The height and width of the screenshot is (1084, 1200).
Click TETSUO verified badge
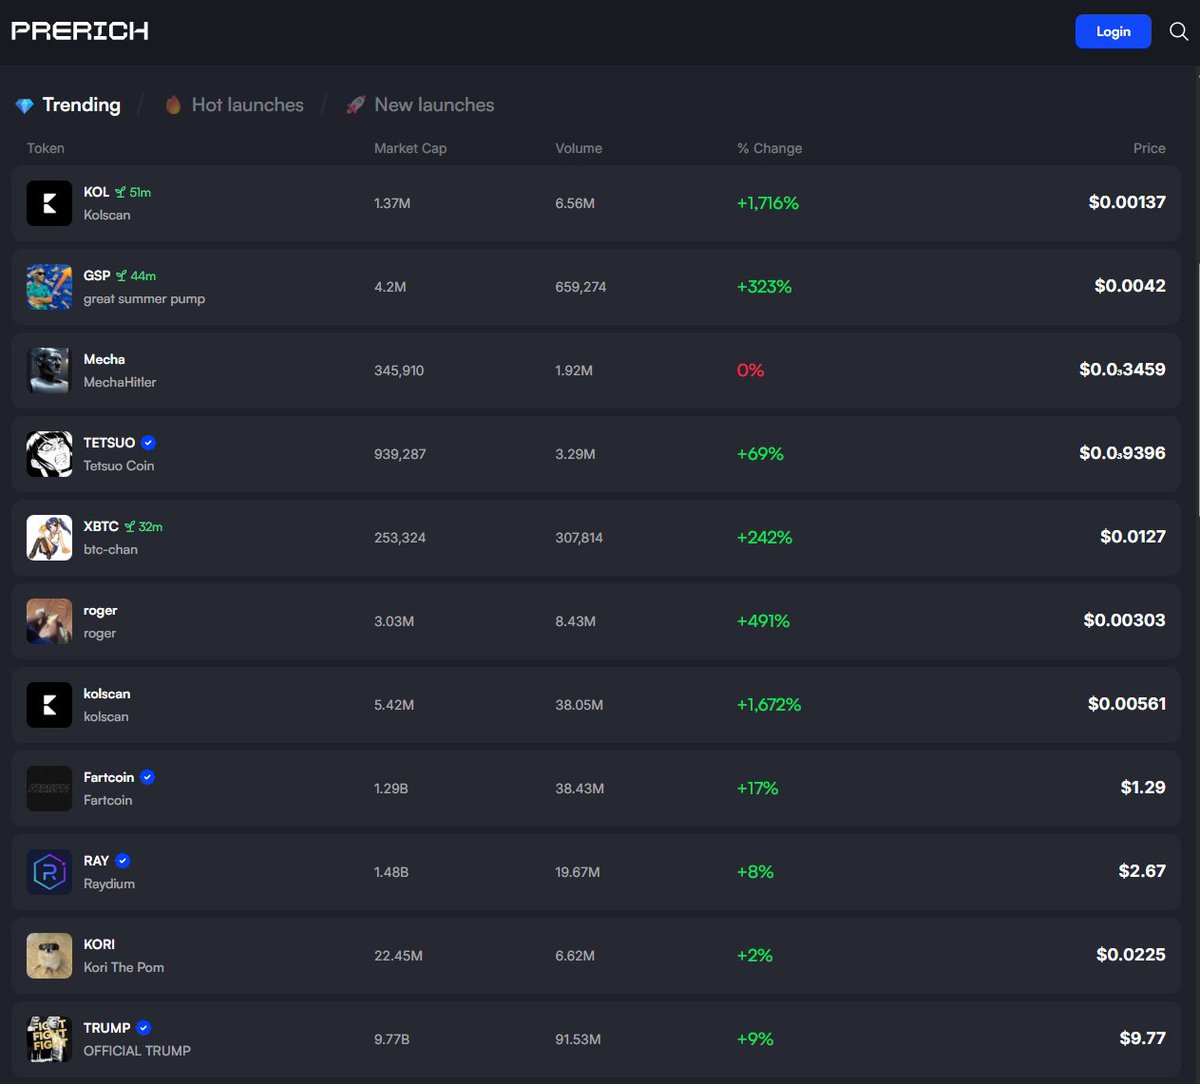click(148, 442)
